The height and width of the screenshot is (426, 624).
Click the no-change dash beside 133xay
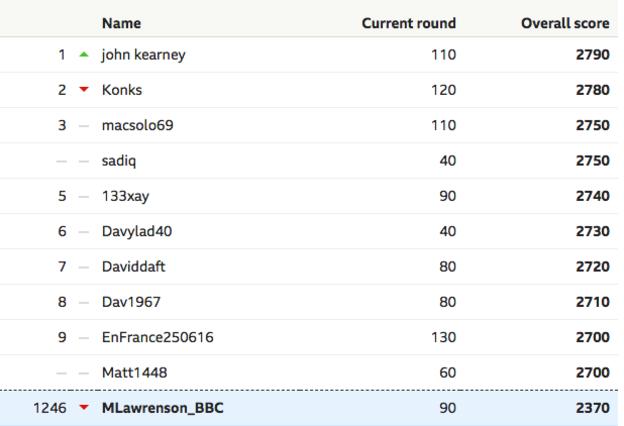(x=84, y=197)
